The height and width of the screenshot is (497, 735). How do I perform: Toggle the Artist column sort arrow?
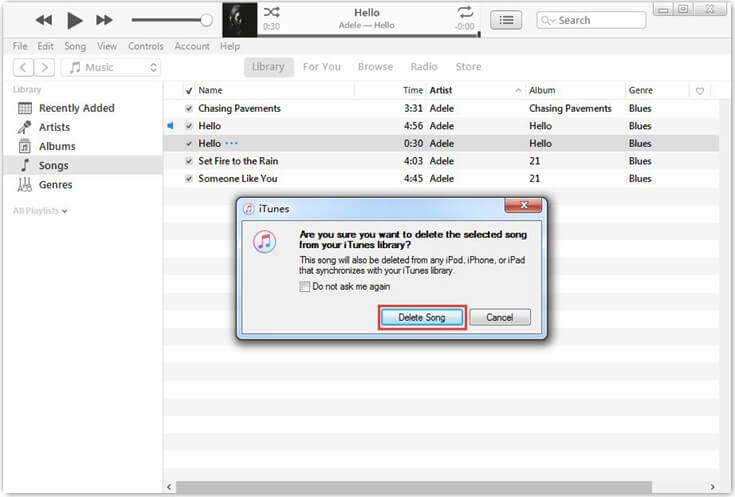click(518, 90)
